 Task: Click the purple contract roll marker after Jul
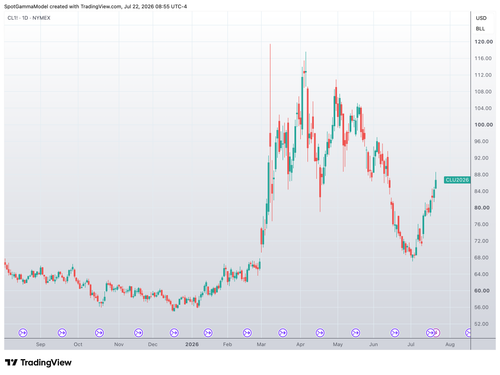pos(430,332)
